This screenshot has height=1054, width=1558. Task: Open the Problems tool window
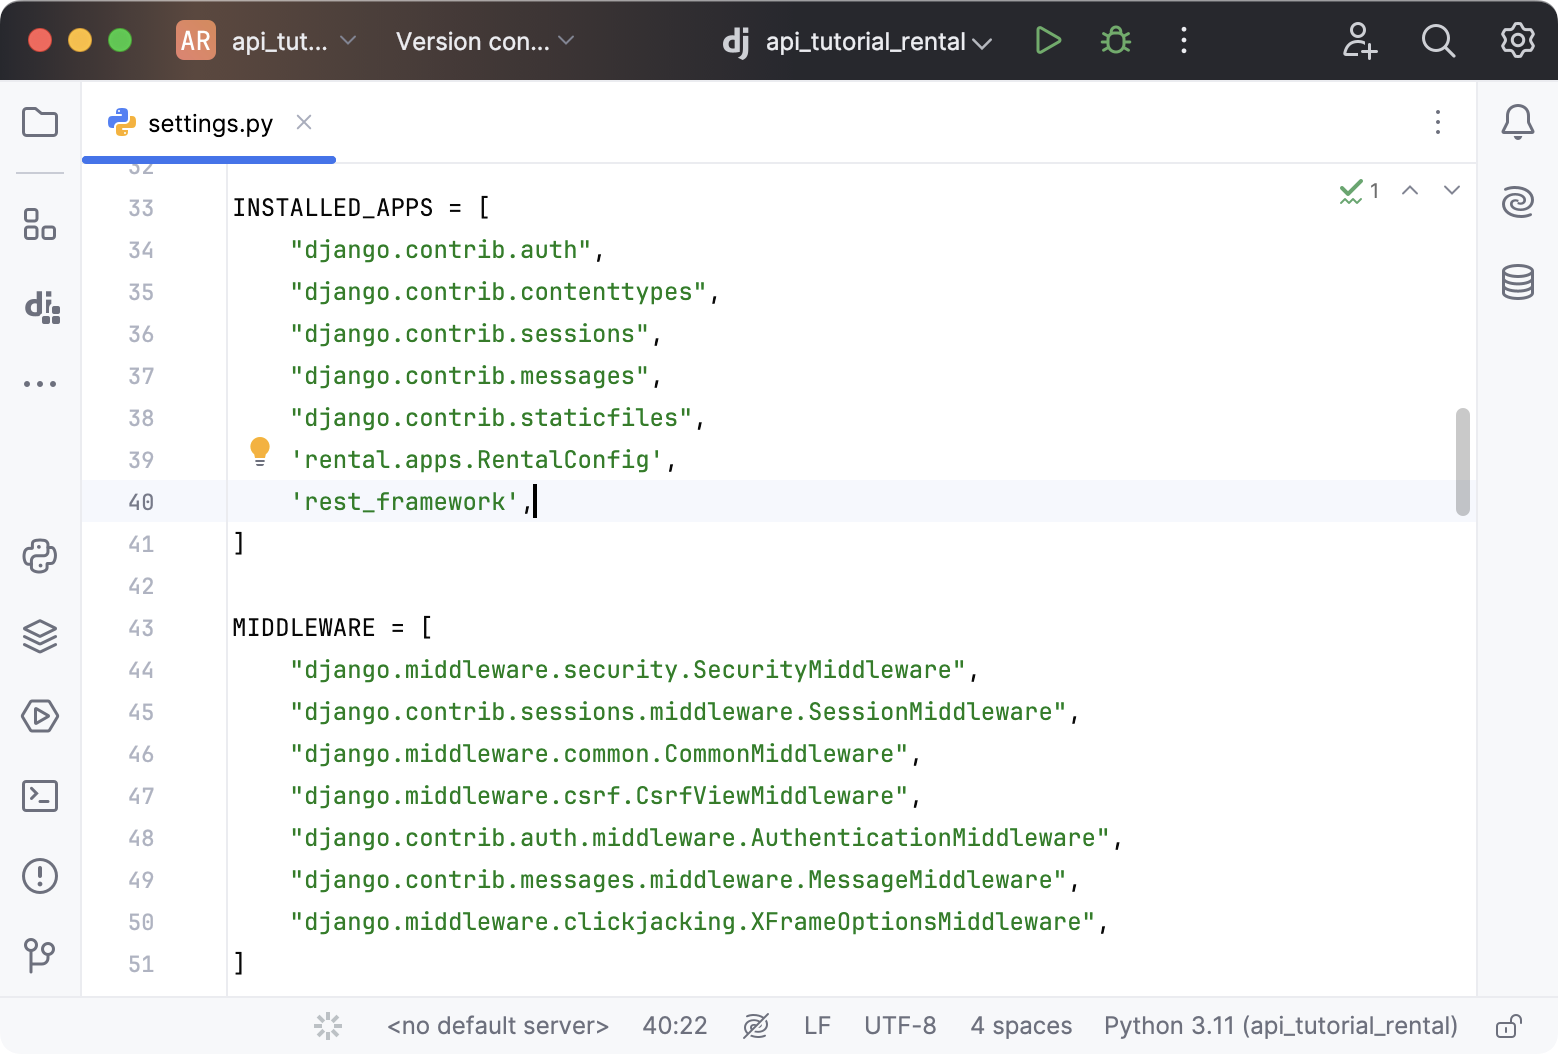tap(40, 876)
